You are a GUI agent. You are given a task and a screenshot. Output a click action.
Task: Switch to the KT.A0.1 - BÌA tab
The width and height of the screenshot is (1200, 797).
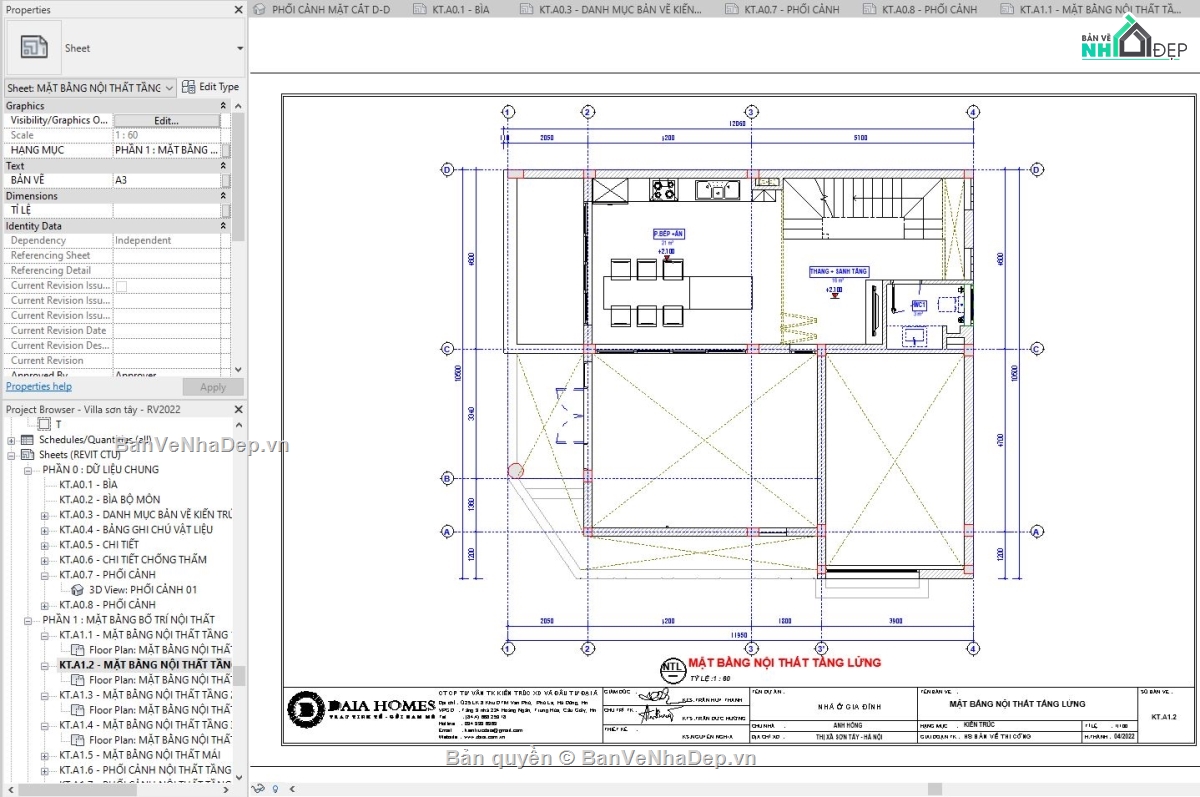451,10
